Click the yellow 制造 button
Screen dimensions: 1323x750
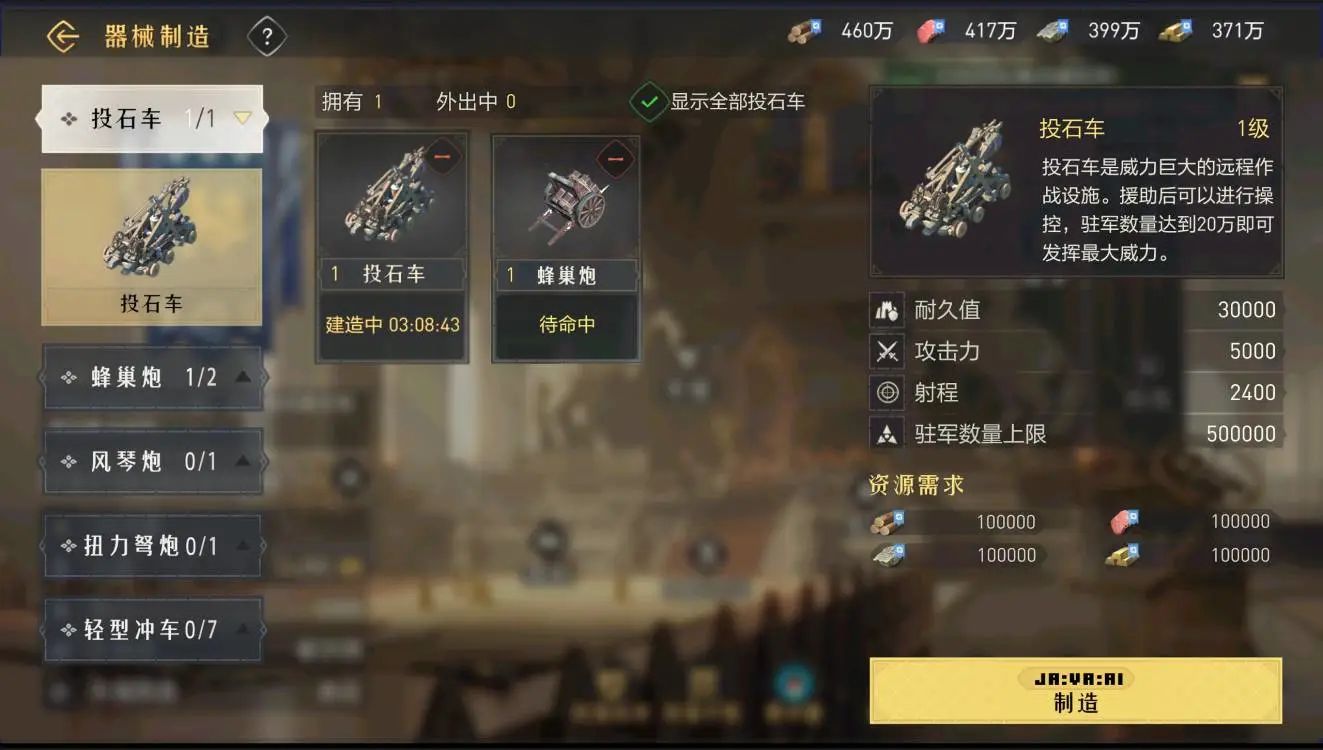pos(1075,690)
